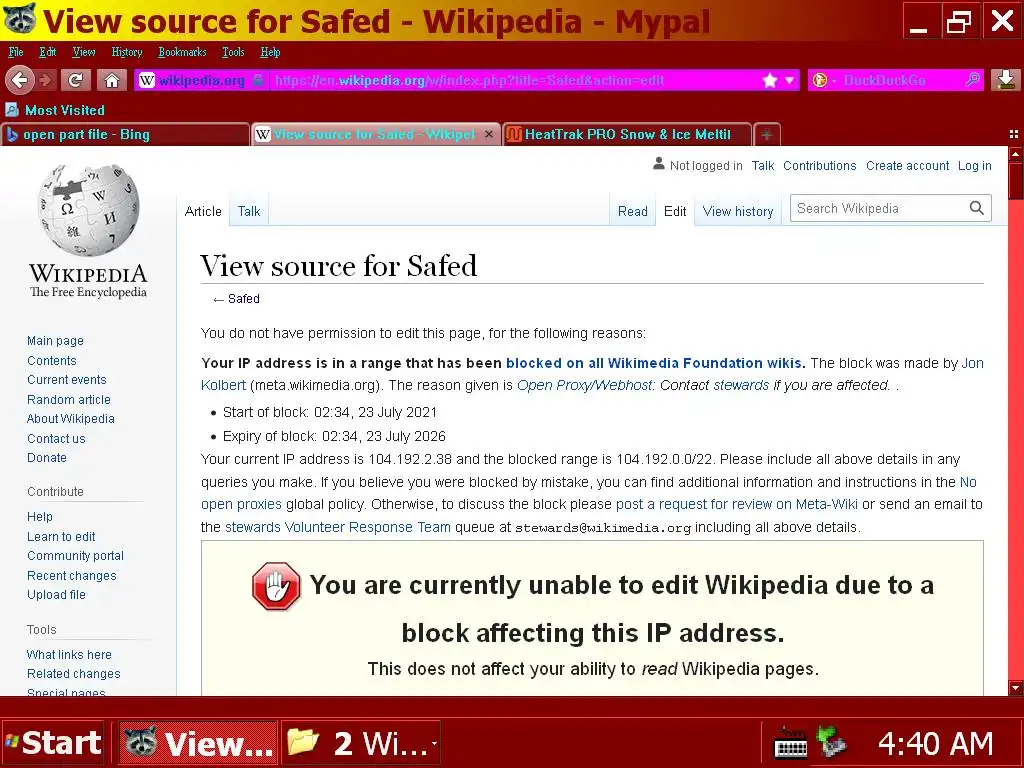Open the browser Help menu
The image size is (1024, 768).
click(270, 52)
